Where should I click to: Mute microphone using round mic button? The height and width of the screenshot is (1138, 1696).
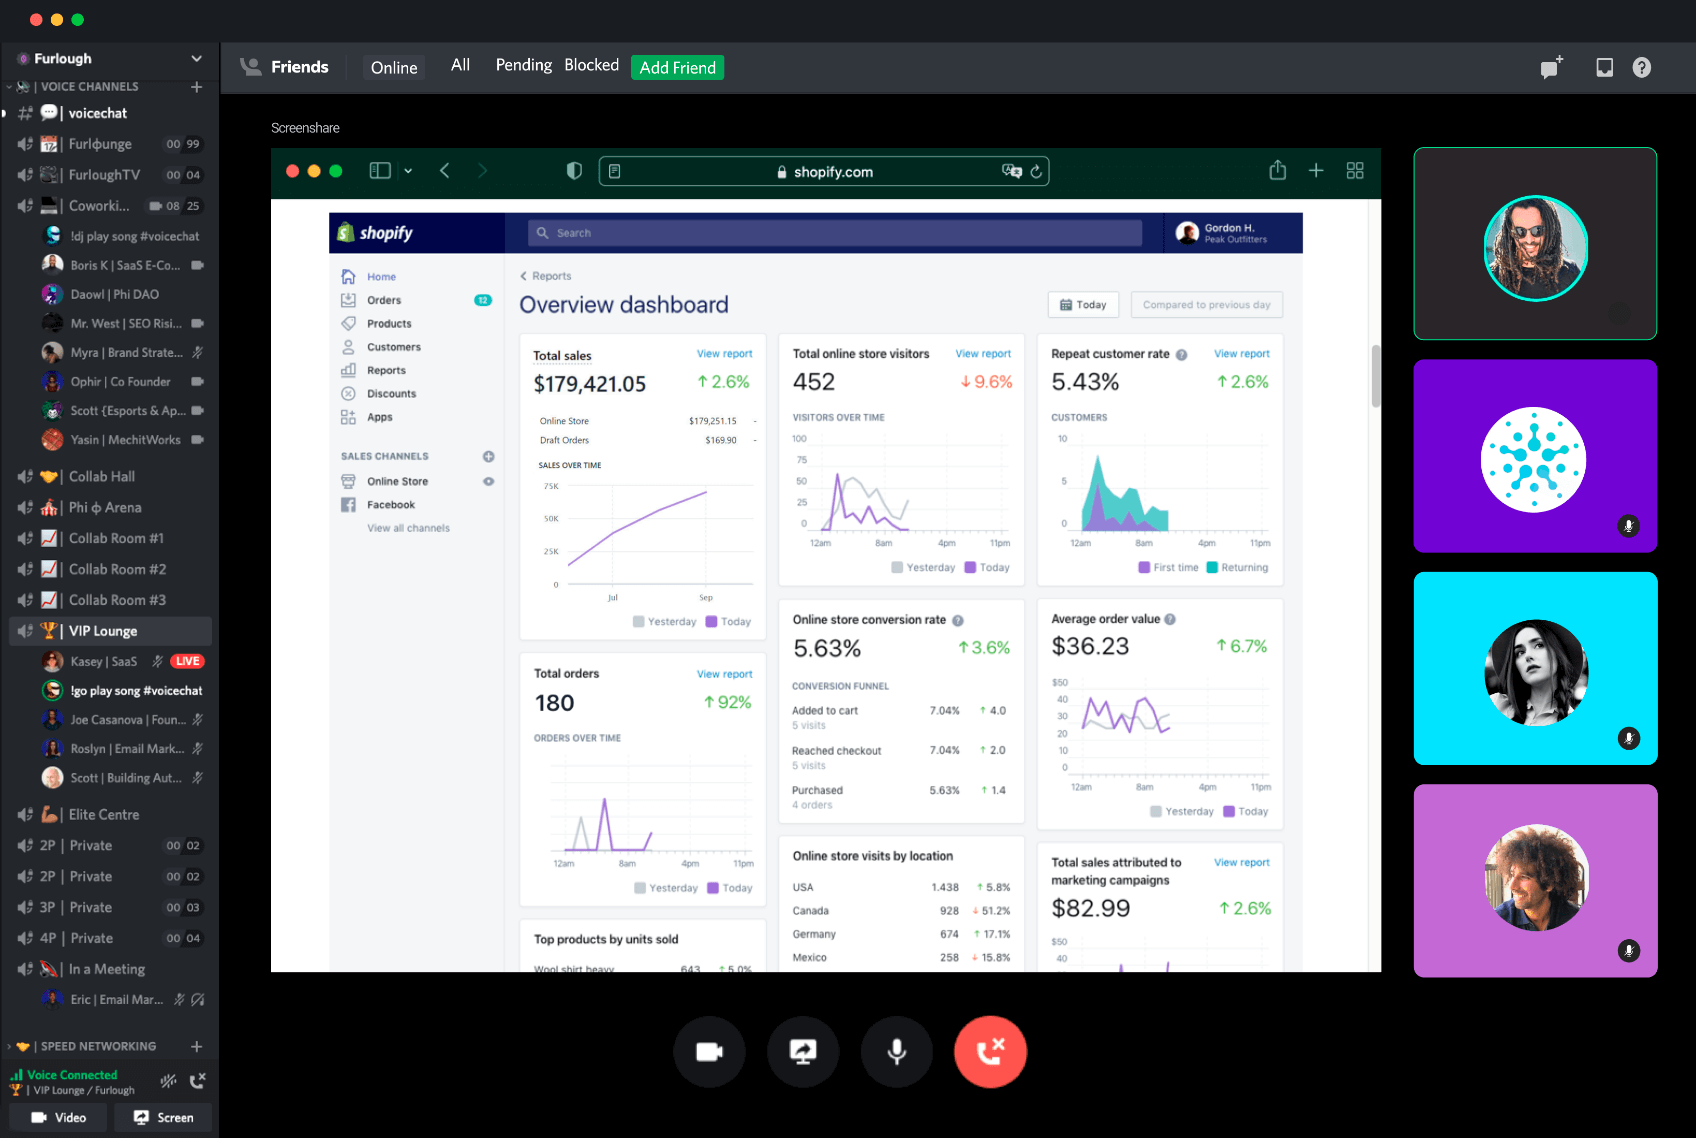pyautogui.click(x=897, y=1051)
